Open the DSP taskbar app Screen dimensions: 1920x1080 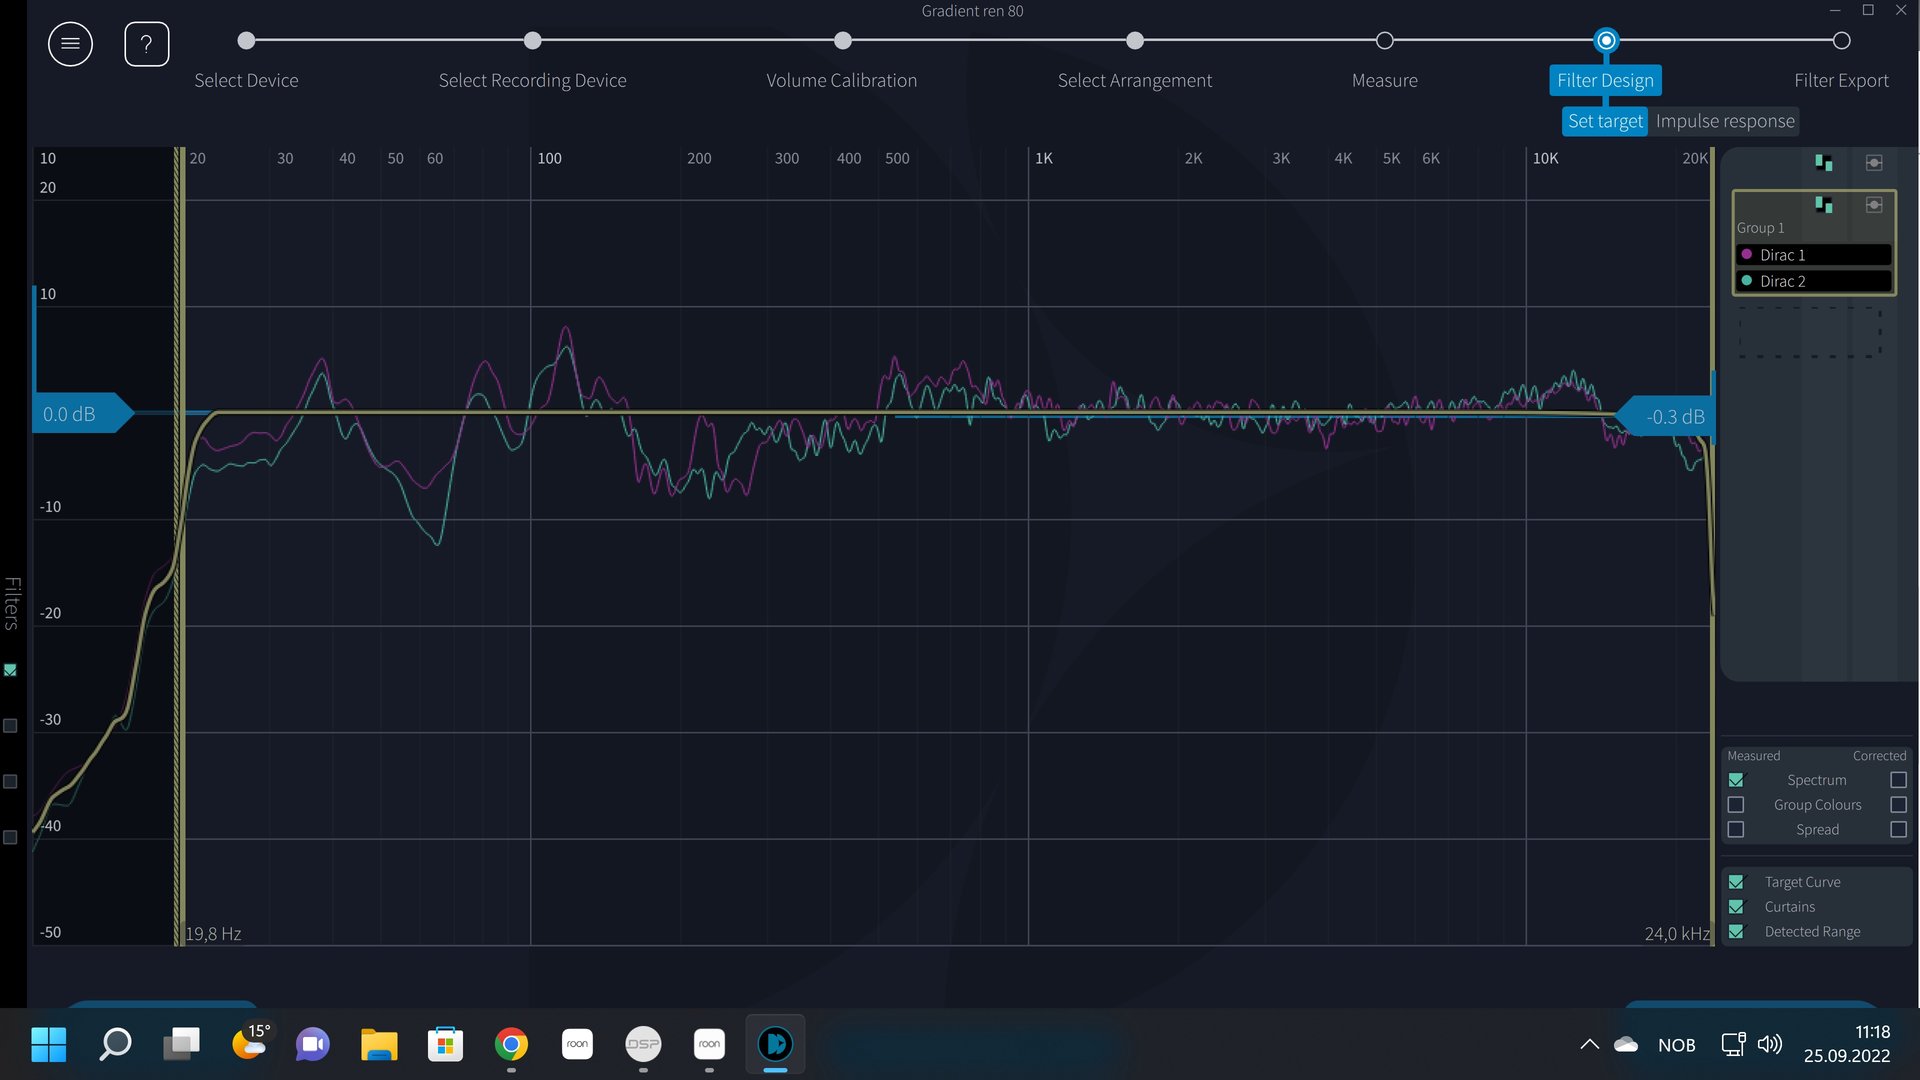643,1044
